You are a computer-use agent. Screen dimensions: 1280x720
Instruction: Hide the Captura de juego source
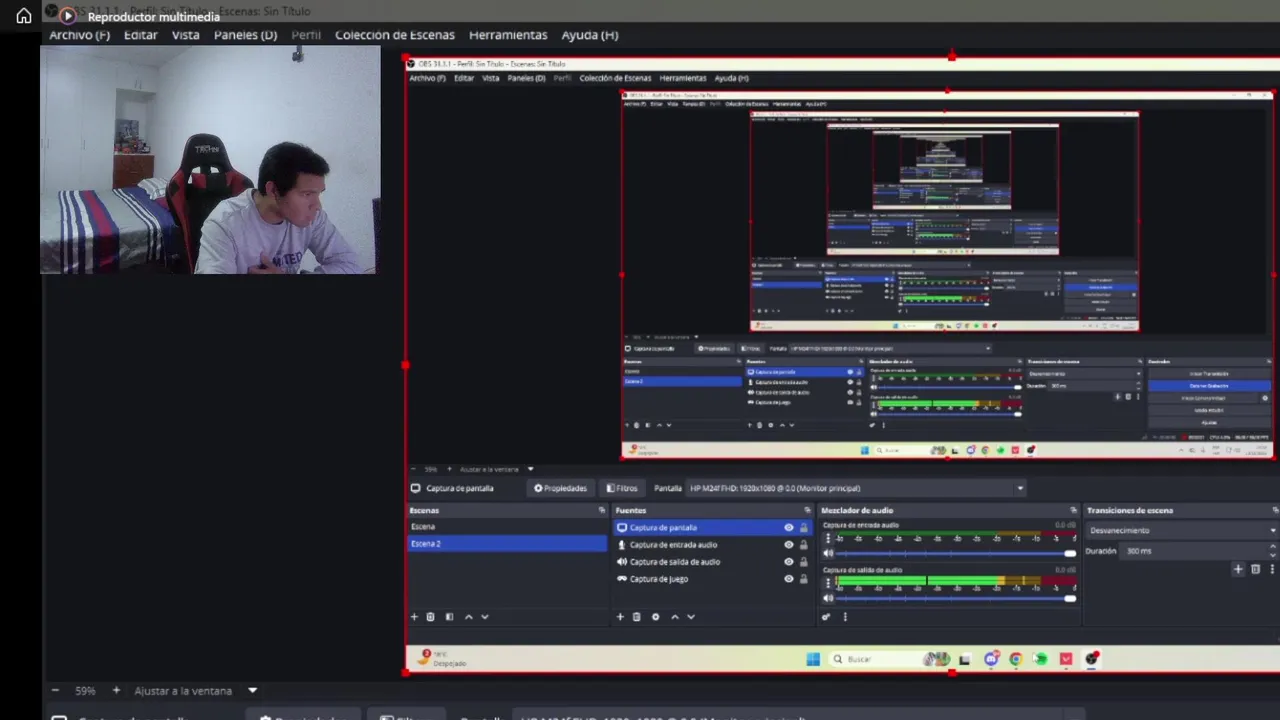click(789, 579)
